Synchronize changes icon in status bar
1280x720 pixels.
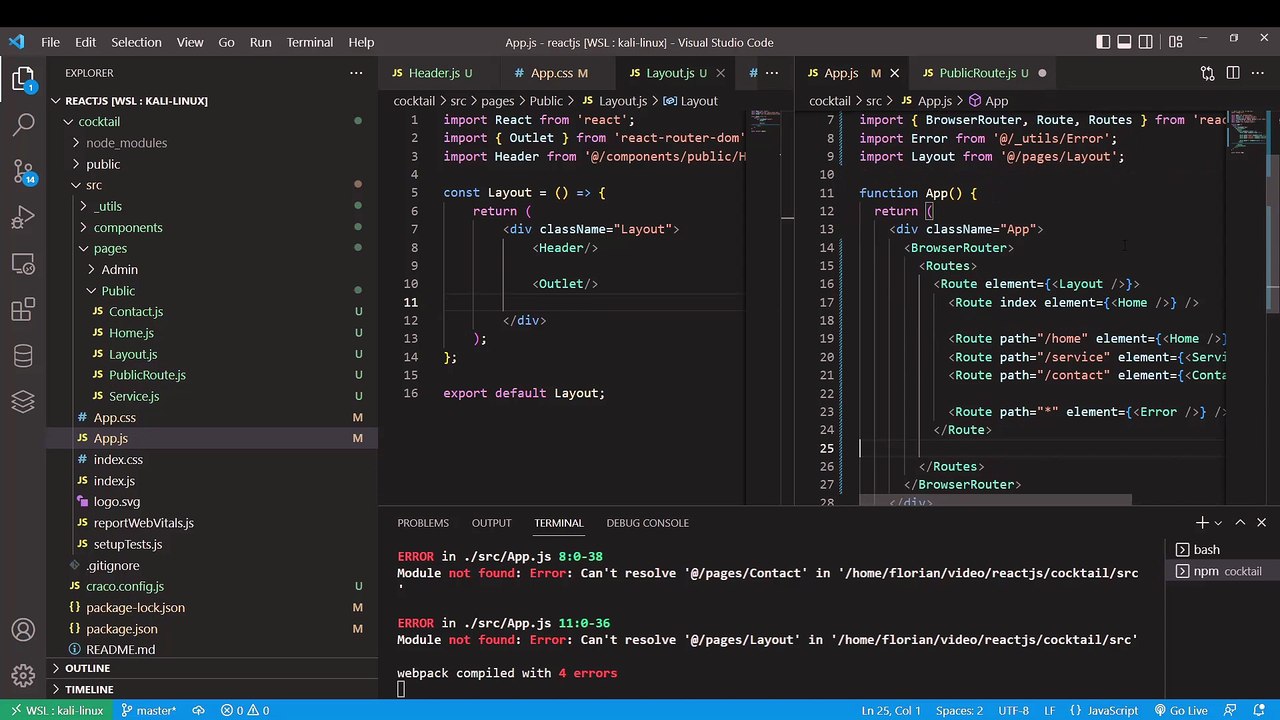click(198, 710)
